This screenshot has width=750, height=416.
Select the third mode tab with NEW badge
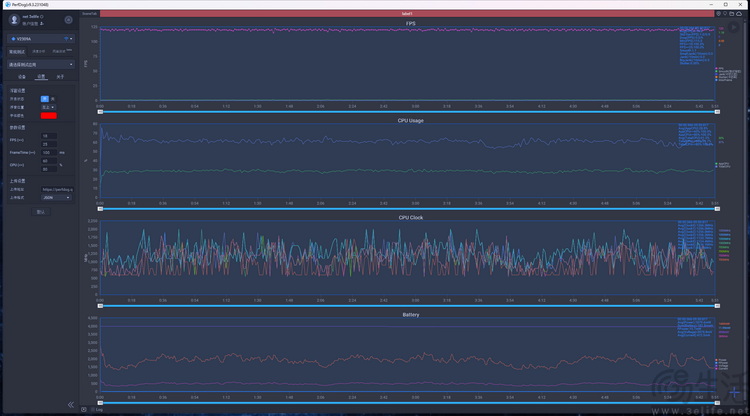click(x=61, y=51)
